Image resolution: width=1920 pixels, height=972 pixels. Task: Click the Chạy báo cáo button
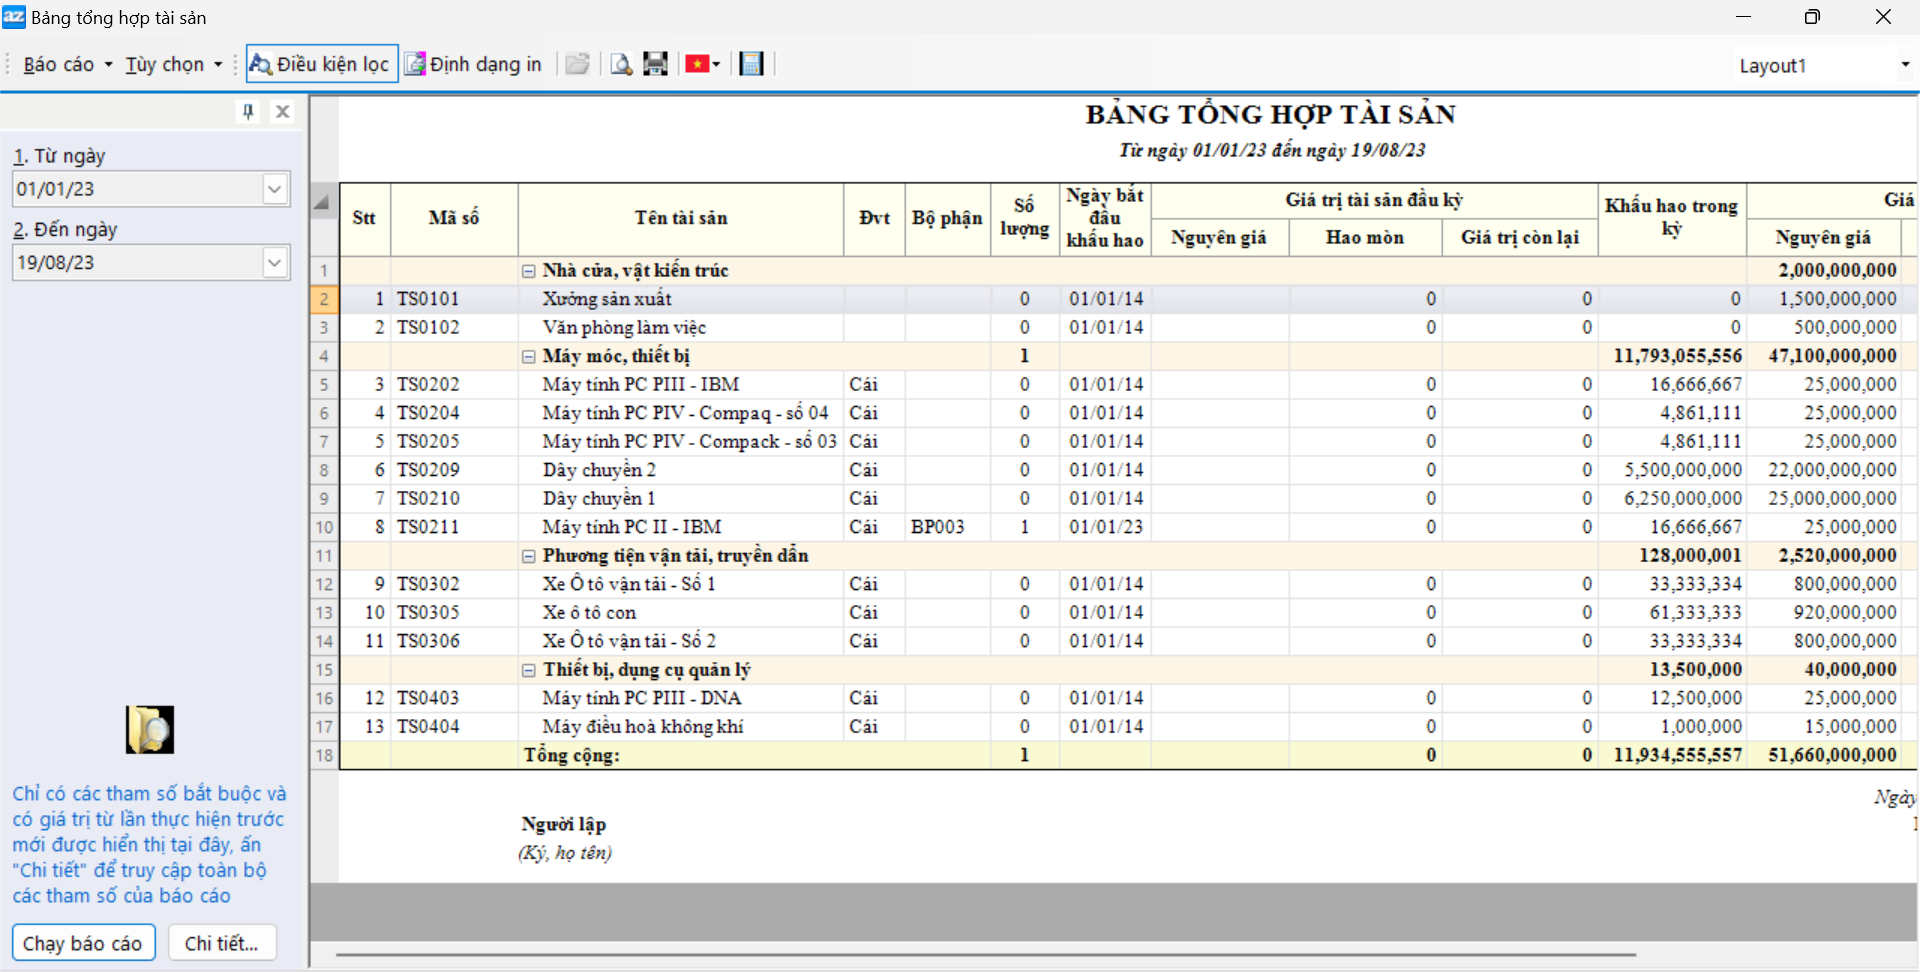pyautogui.click(x=83, y=943)
